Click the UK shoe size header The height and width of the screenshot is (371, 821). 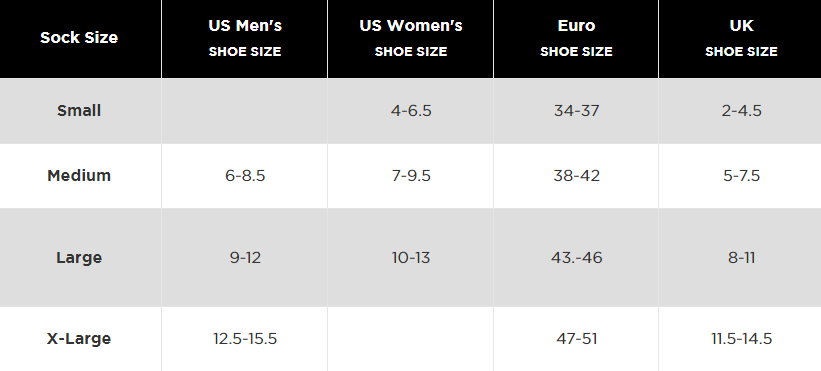pos(741,38)
